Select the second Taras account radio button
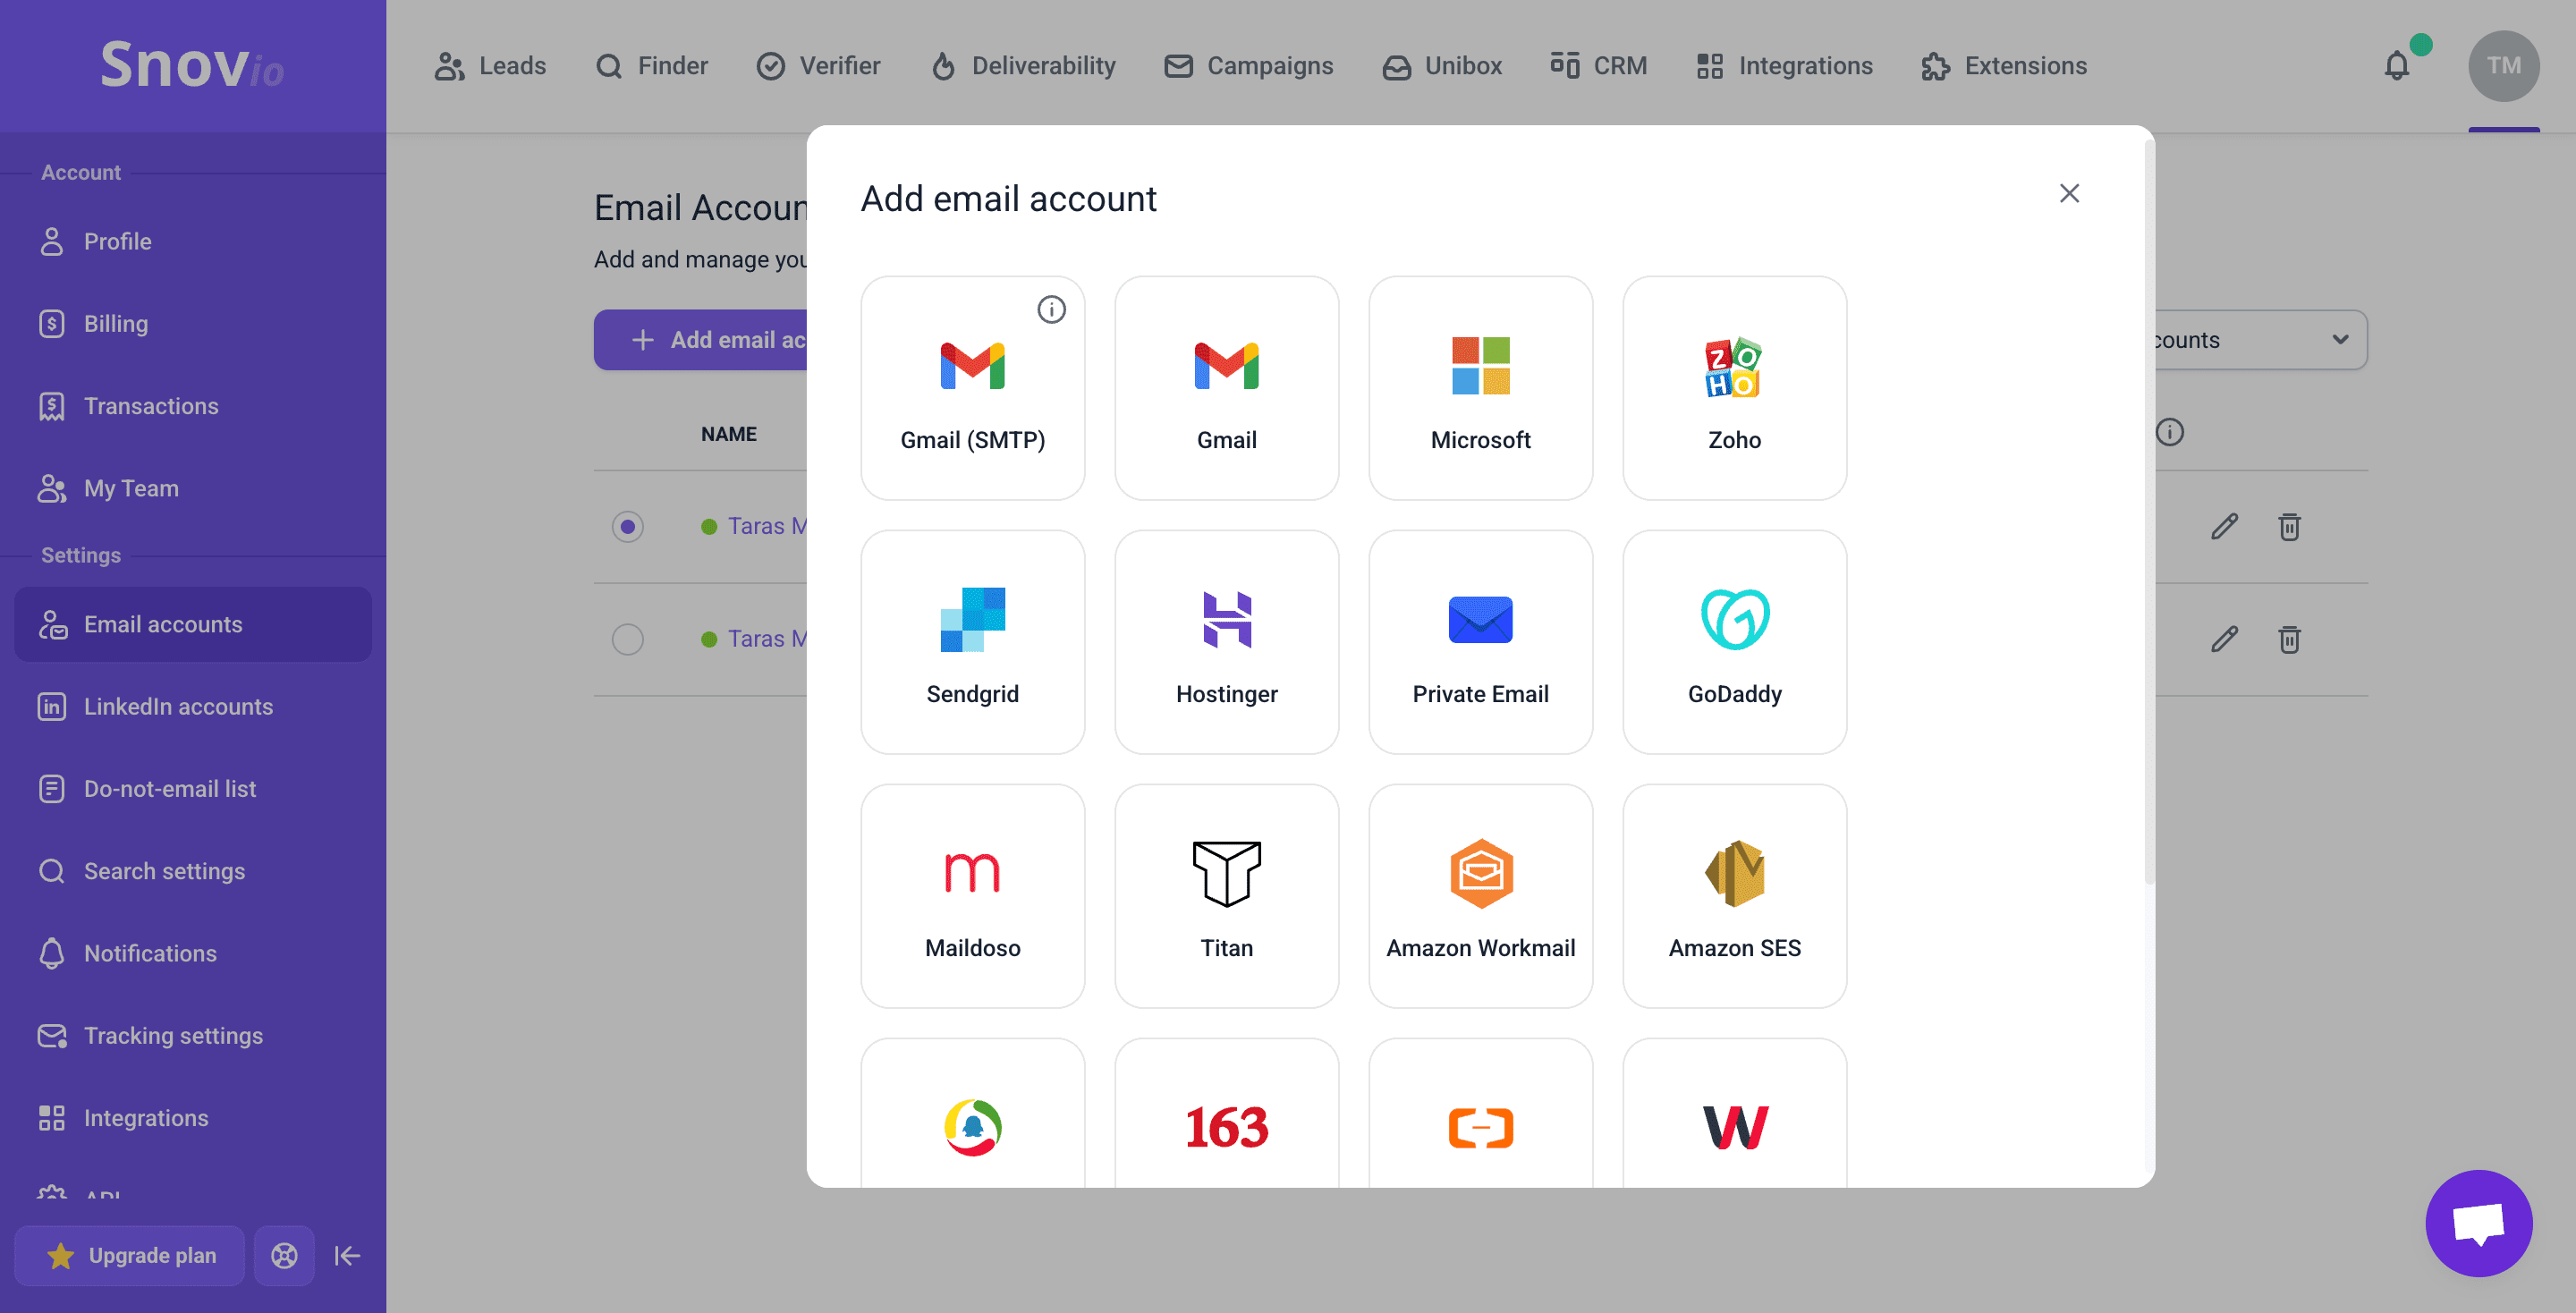Image resolution: width=2576 pixels, height=1313 pixels. coord(627,639)
